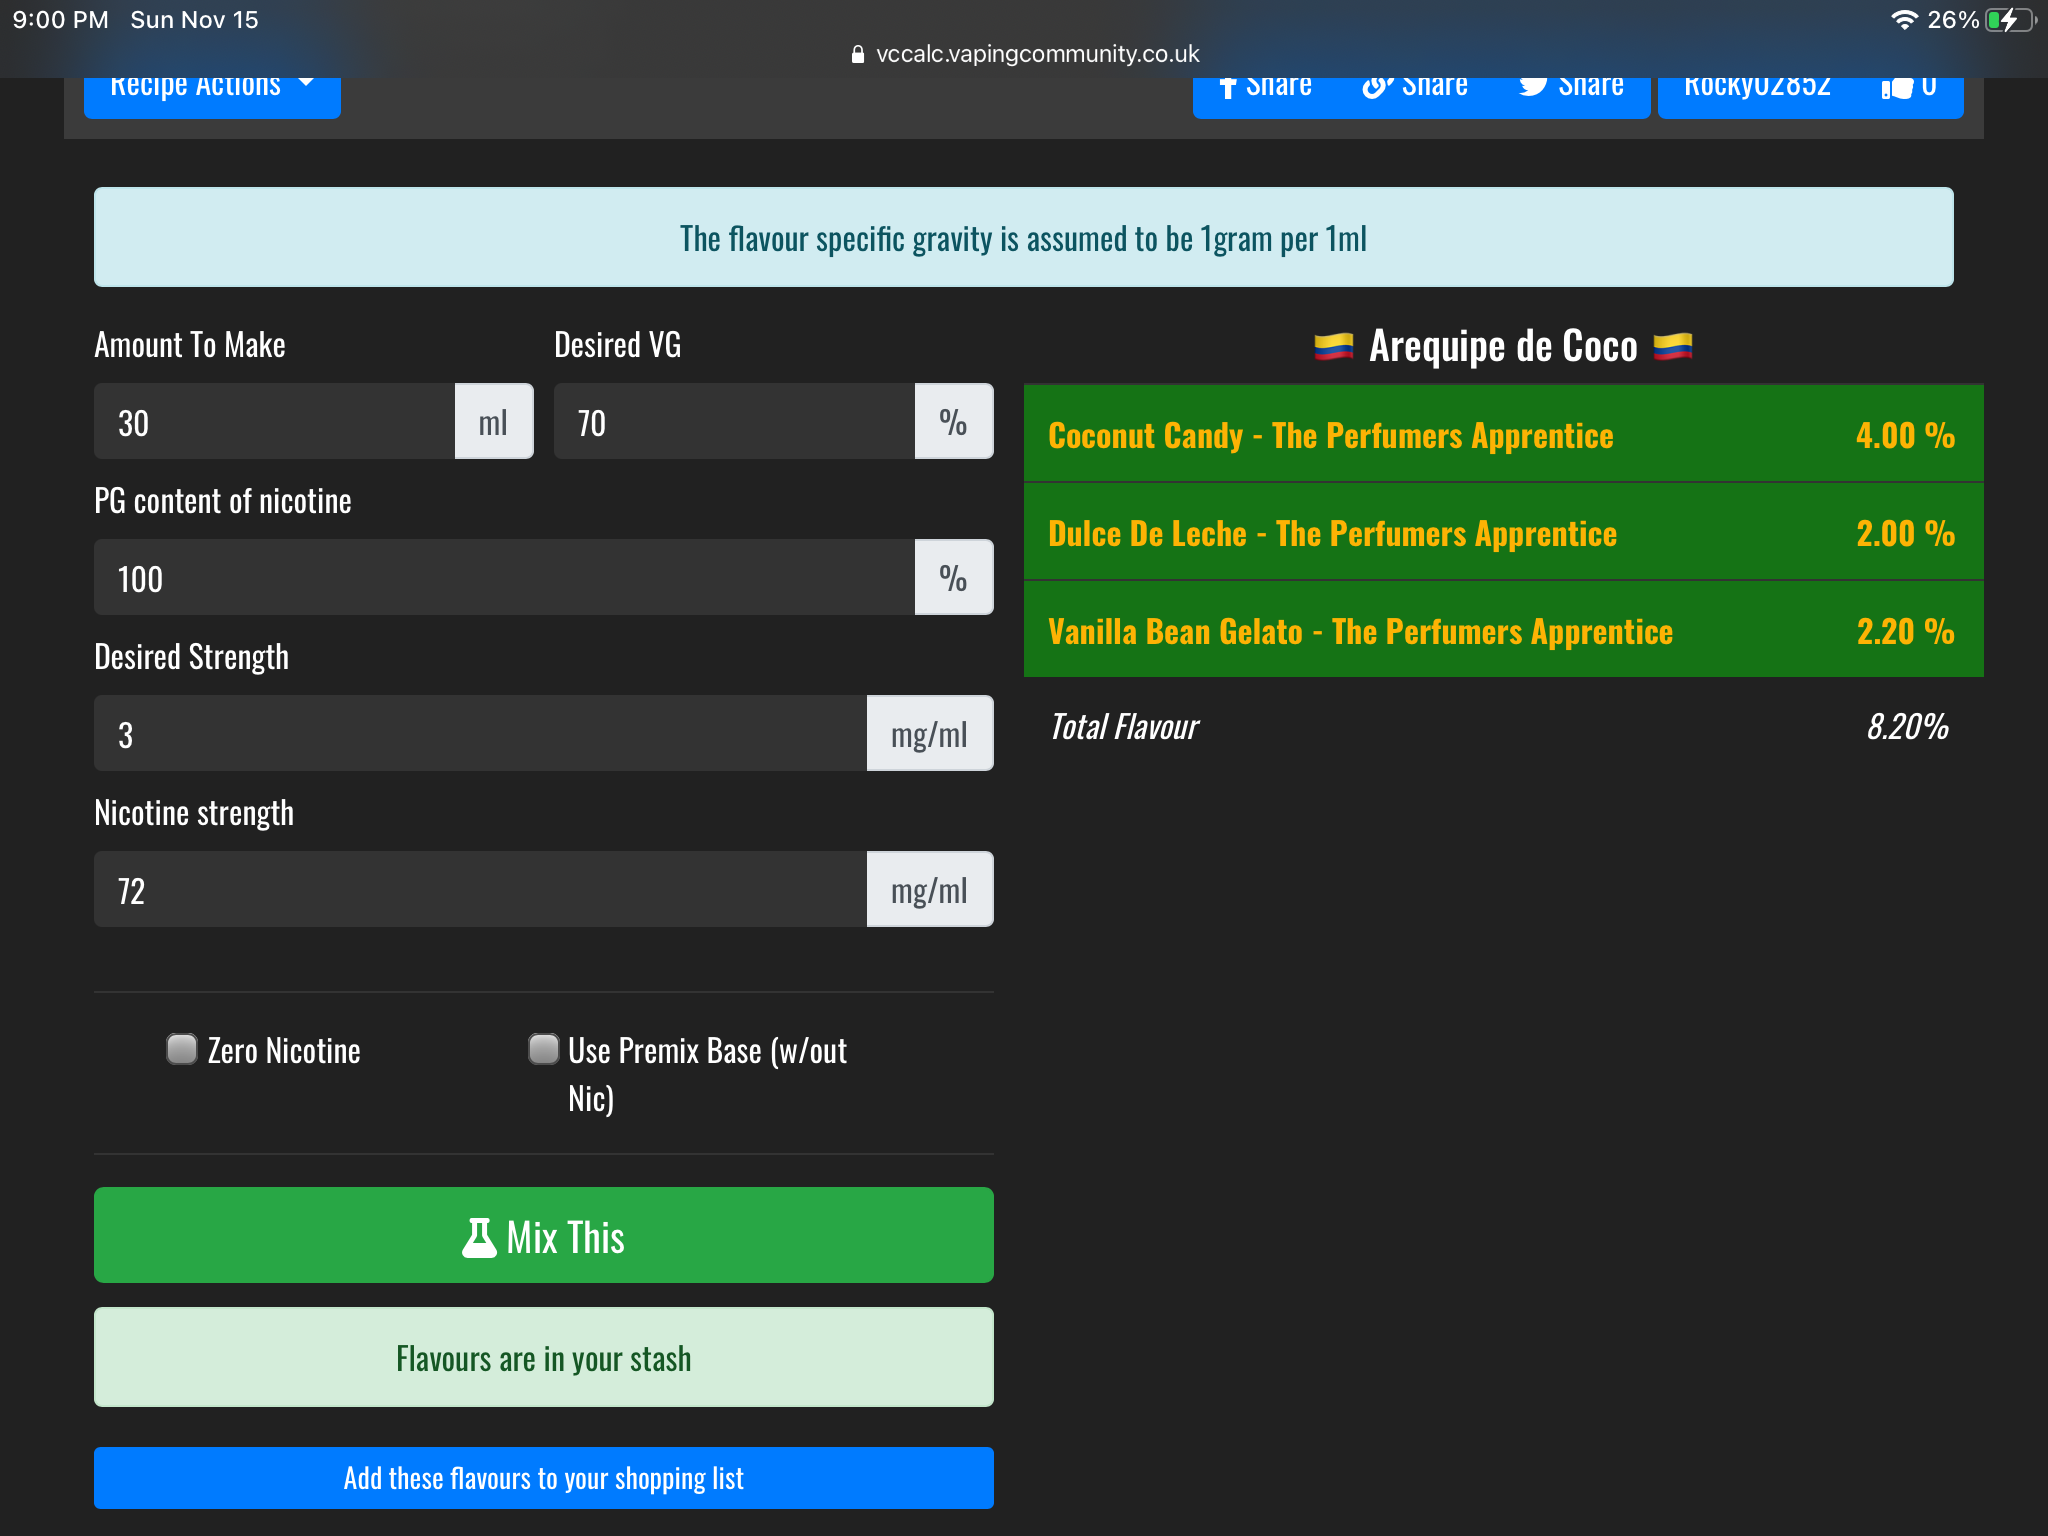The image size is (2048, 1536).
Task: Click the thumbs-up like icon
Action: pos(1896,89)
